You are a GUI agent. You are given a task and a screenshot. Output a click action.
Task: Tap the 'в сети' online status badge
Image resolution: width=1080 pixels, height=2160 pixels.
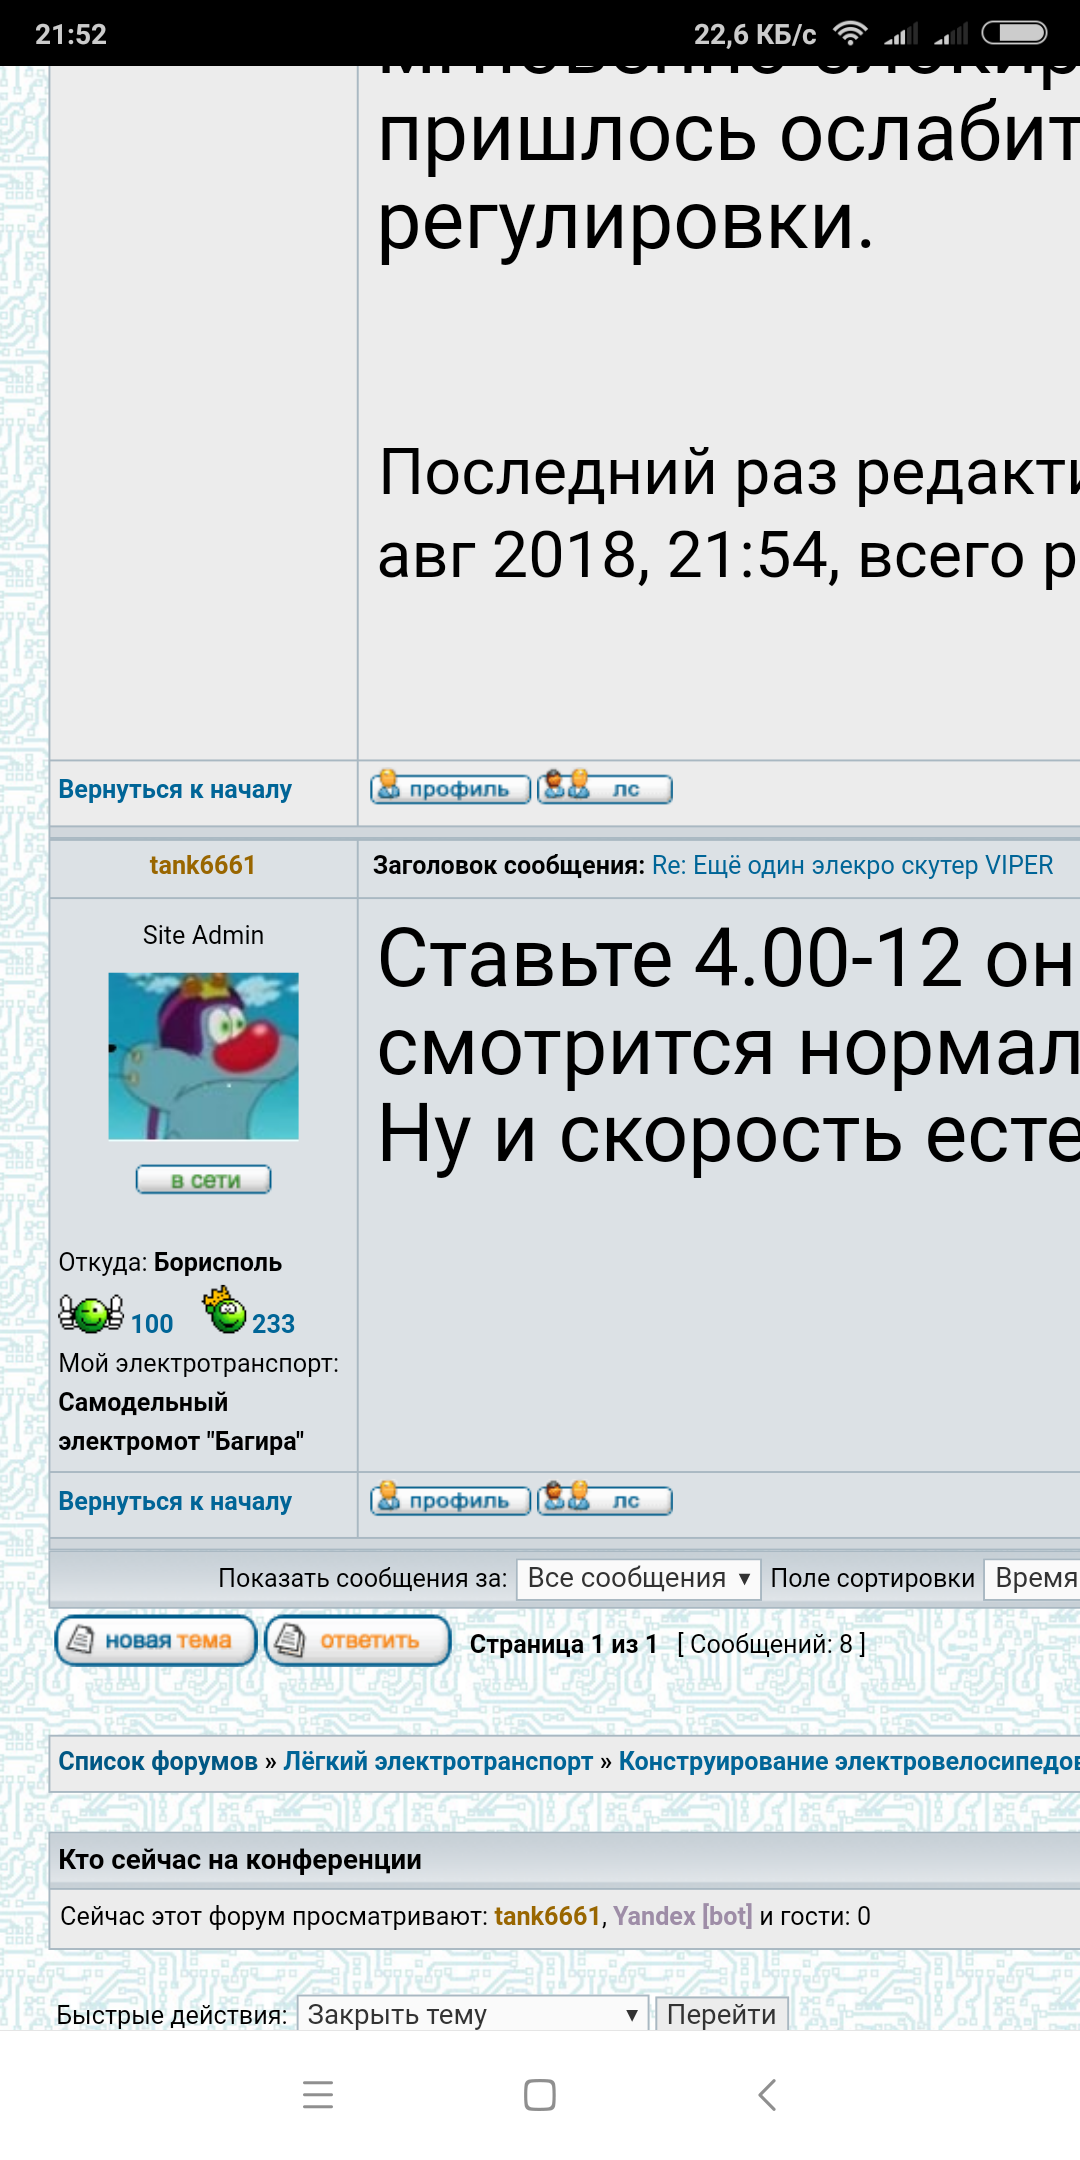pos(204,1180)
